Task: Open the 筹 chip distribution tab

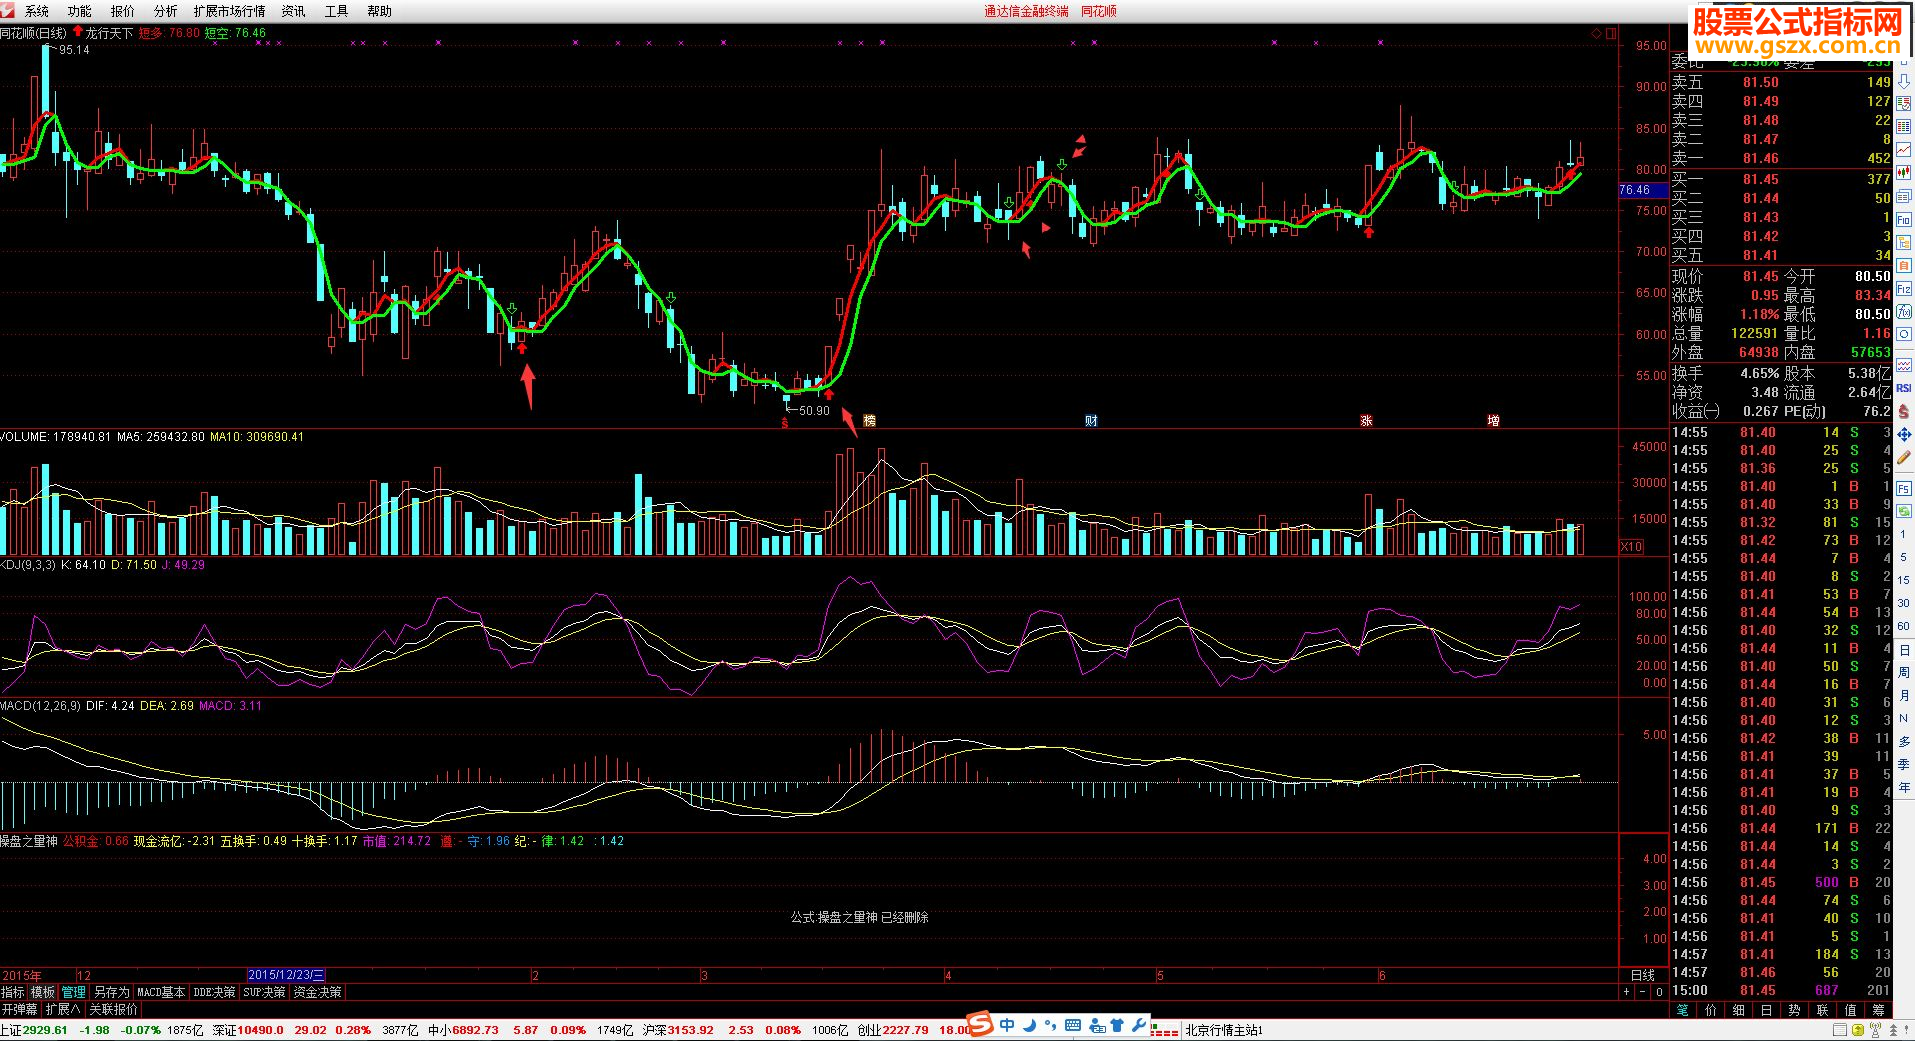Action: (1879, 1009)
